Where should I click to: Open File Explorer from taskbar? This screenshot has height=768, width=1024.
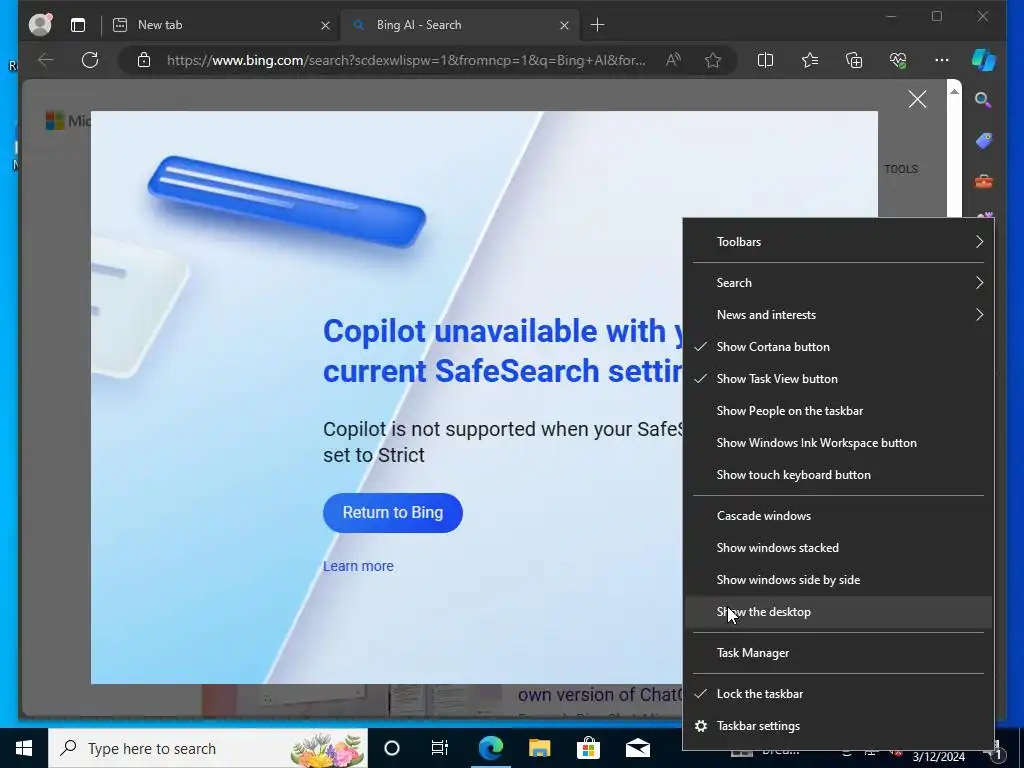539,748
